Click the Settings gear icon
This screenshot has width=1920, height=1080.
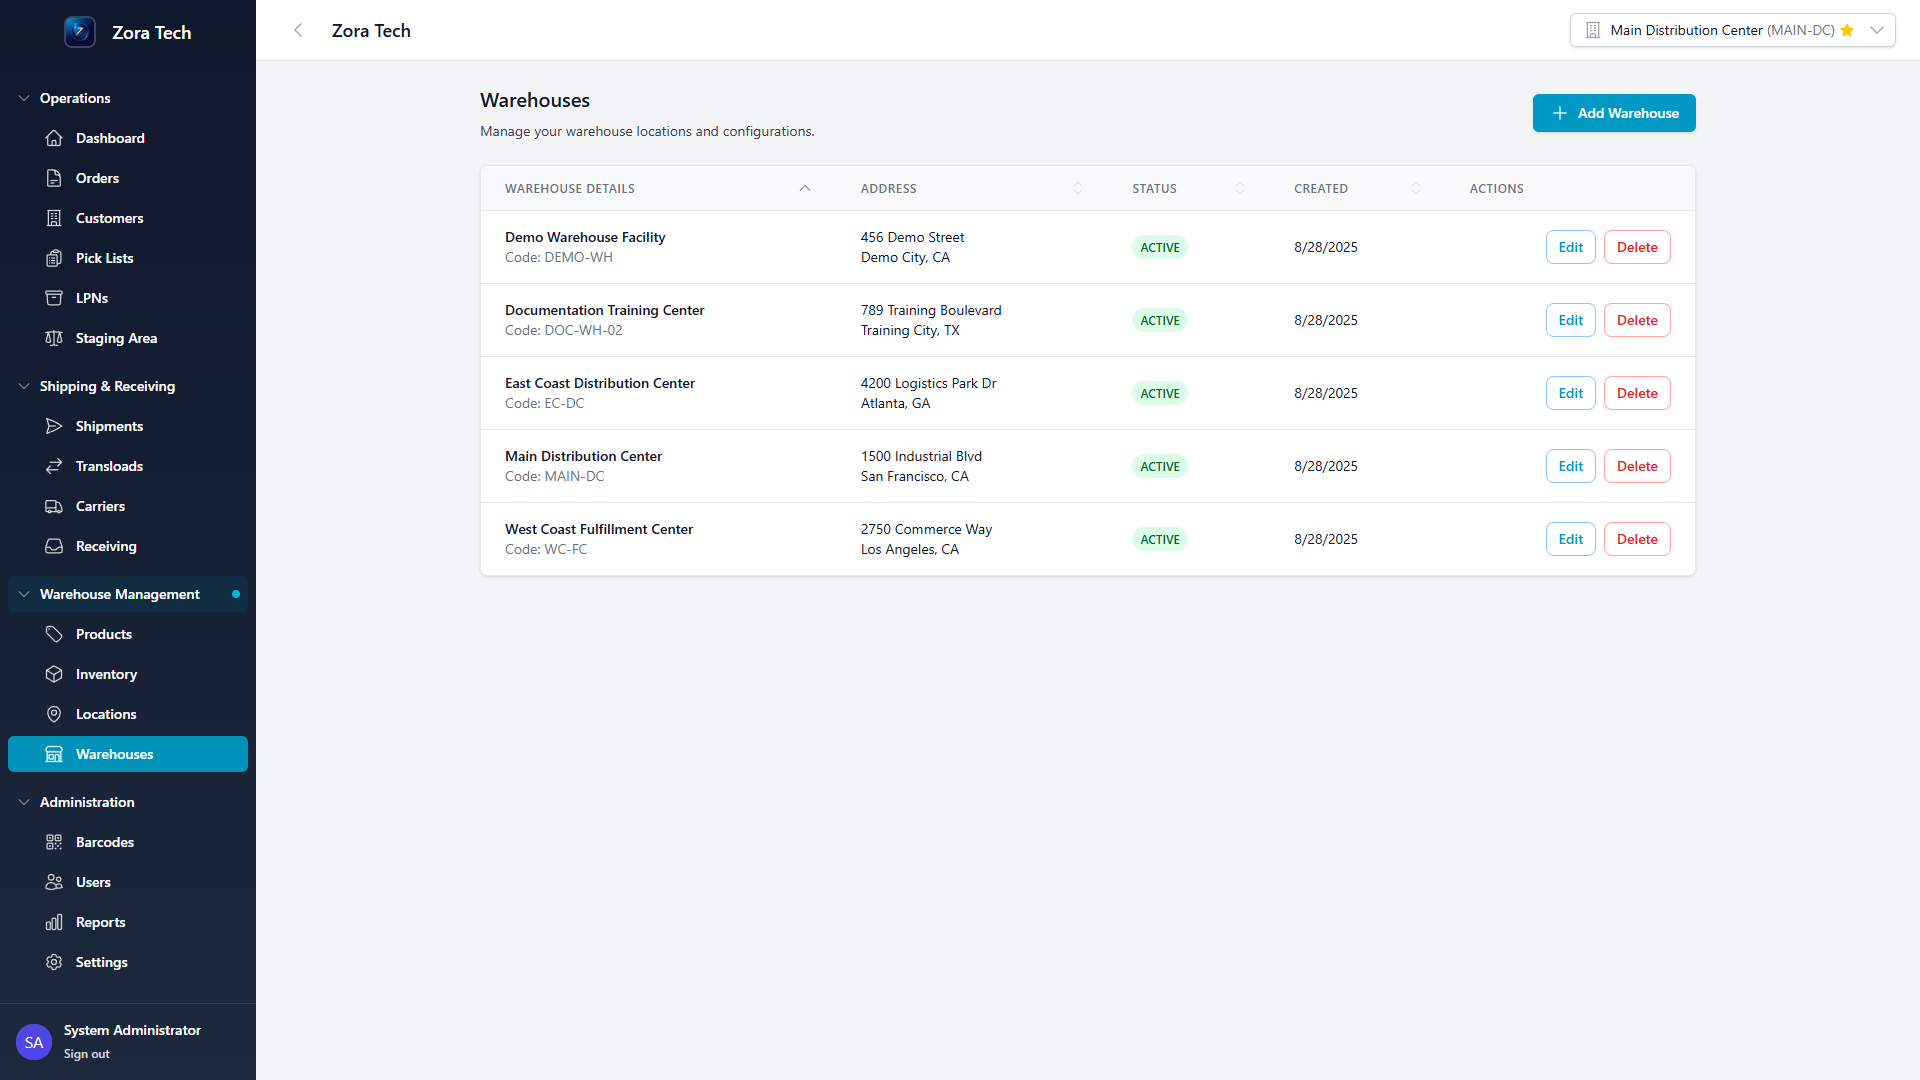[54, 962]
